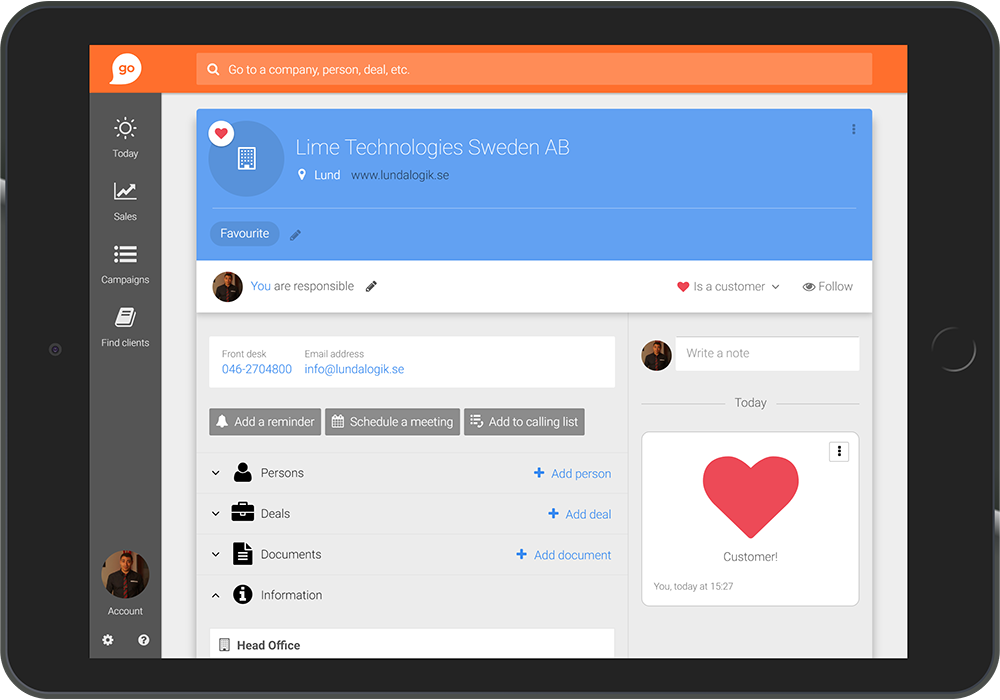Open the Is a customer dropdown
Screen dimensions: 1000x700
point(728,287)
